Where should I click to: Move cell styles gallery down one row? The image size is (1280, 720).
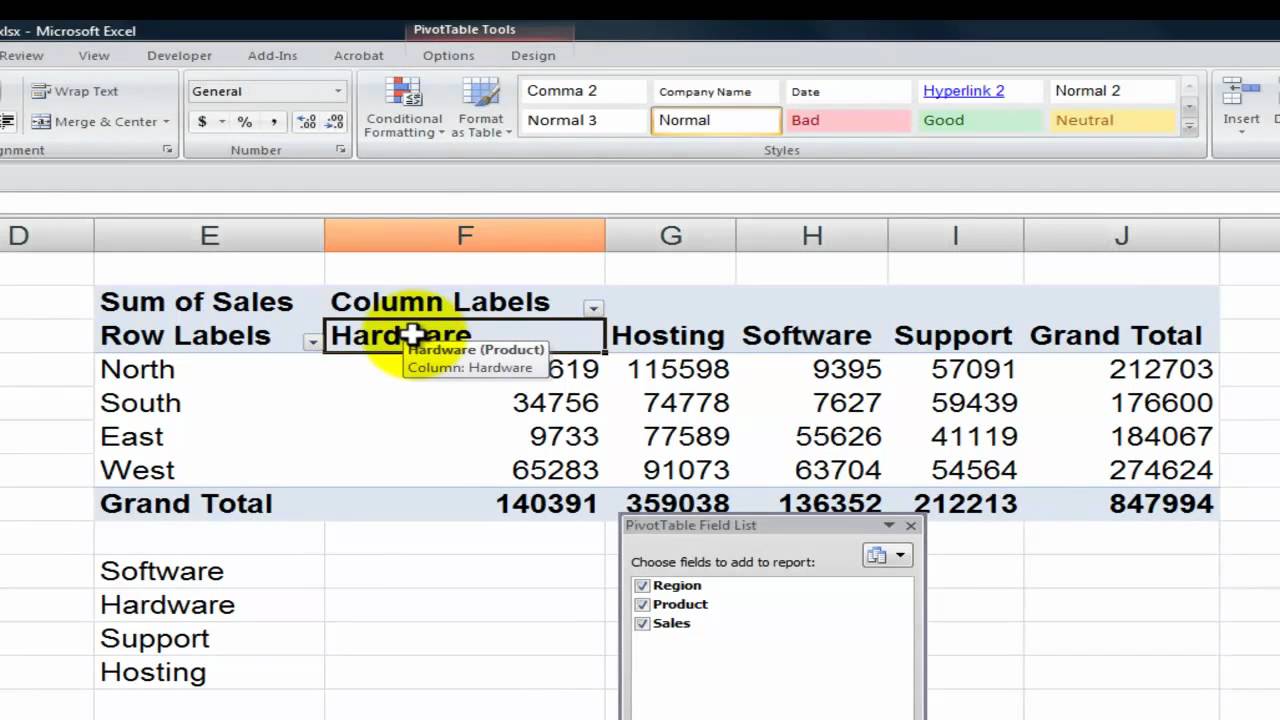coord(1189,106)
